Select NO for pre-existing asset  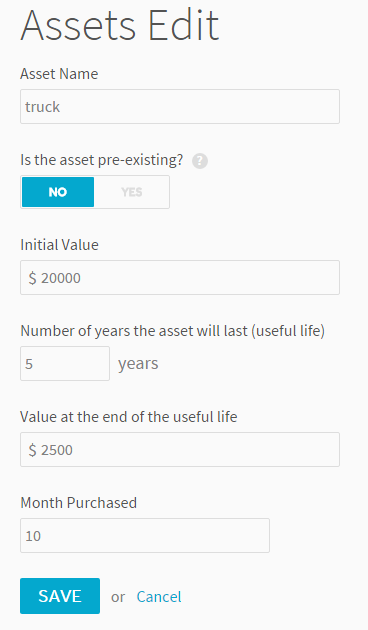click(x=58, y=192)
